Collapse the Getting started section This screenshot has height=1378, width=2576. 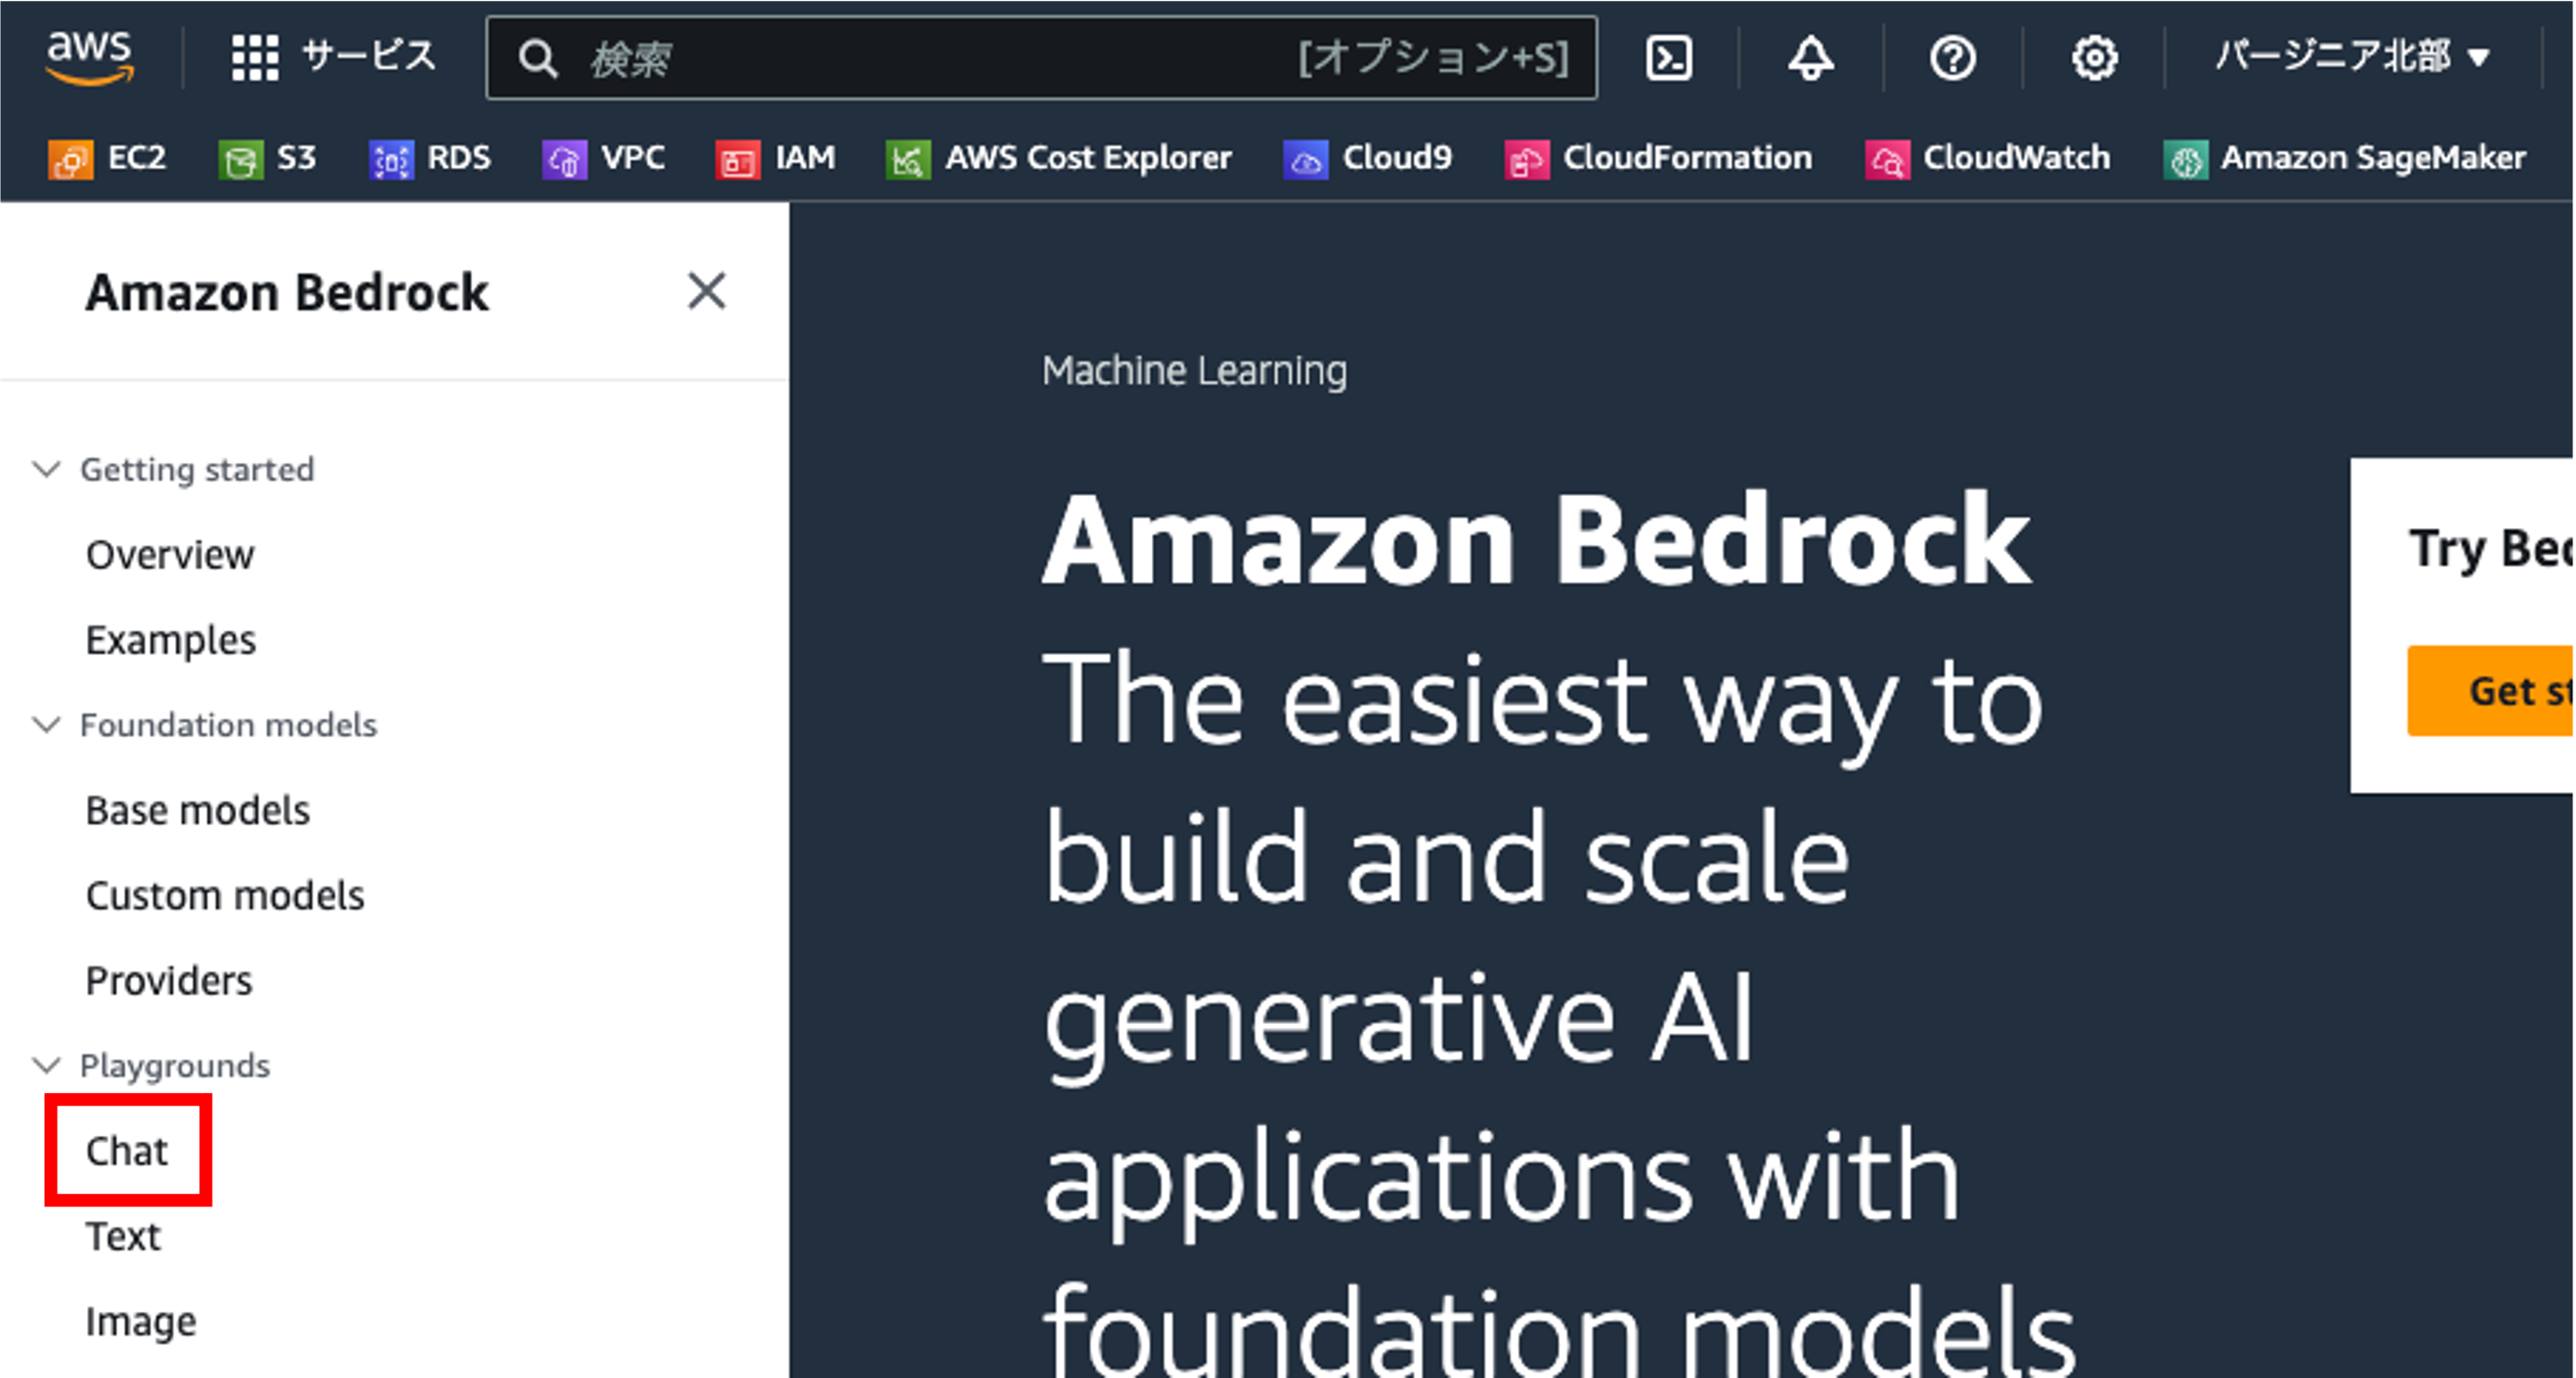[47, 469]
